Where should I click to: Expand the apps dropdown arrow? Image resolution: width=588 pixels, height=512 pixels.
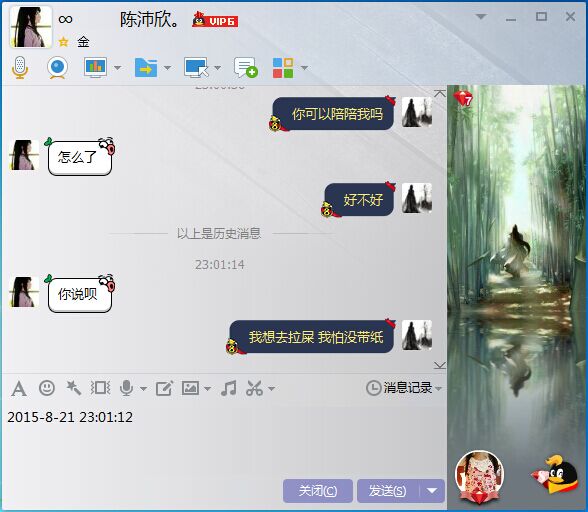tap(304, 68)
